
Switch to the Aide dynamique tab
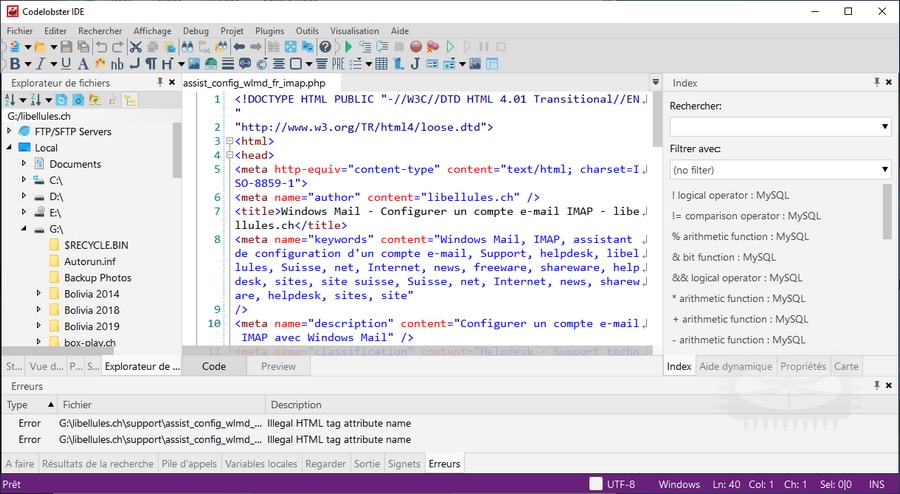pyautogui.click(x=735, y=366)
